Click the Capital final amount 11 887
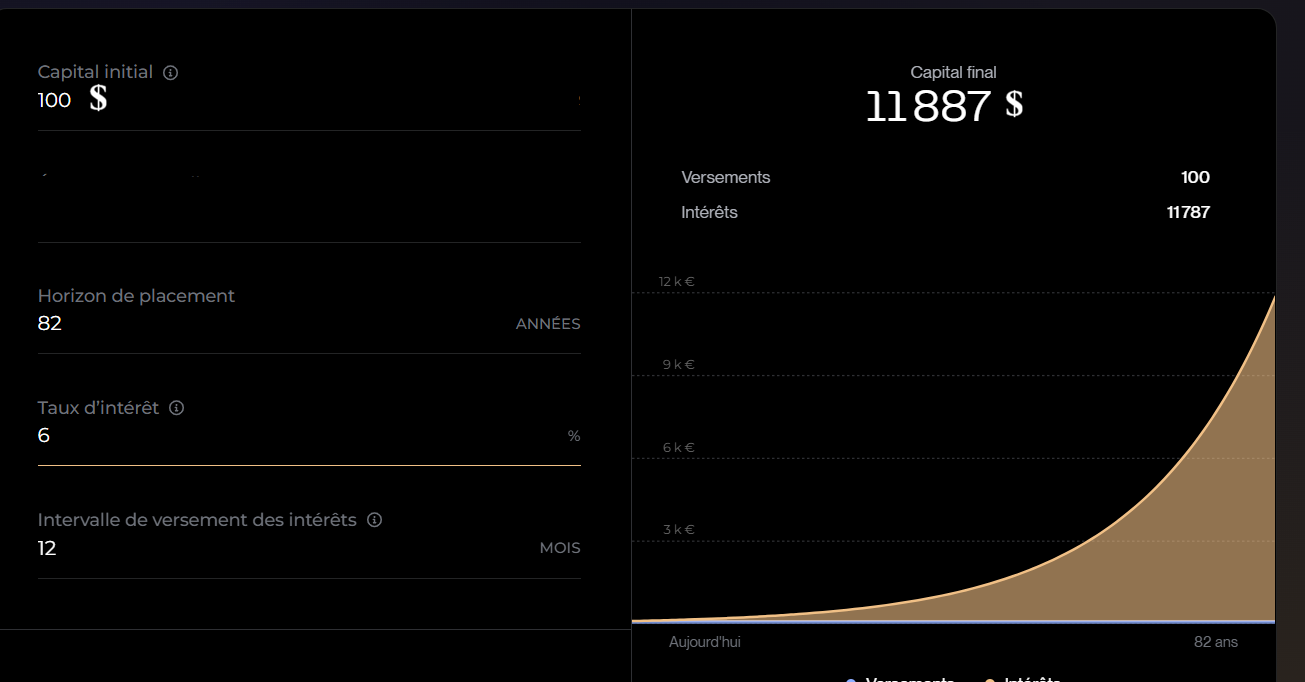 (928, 106)
